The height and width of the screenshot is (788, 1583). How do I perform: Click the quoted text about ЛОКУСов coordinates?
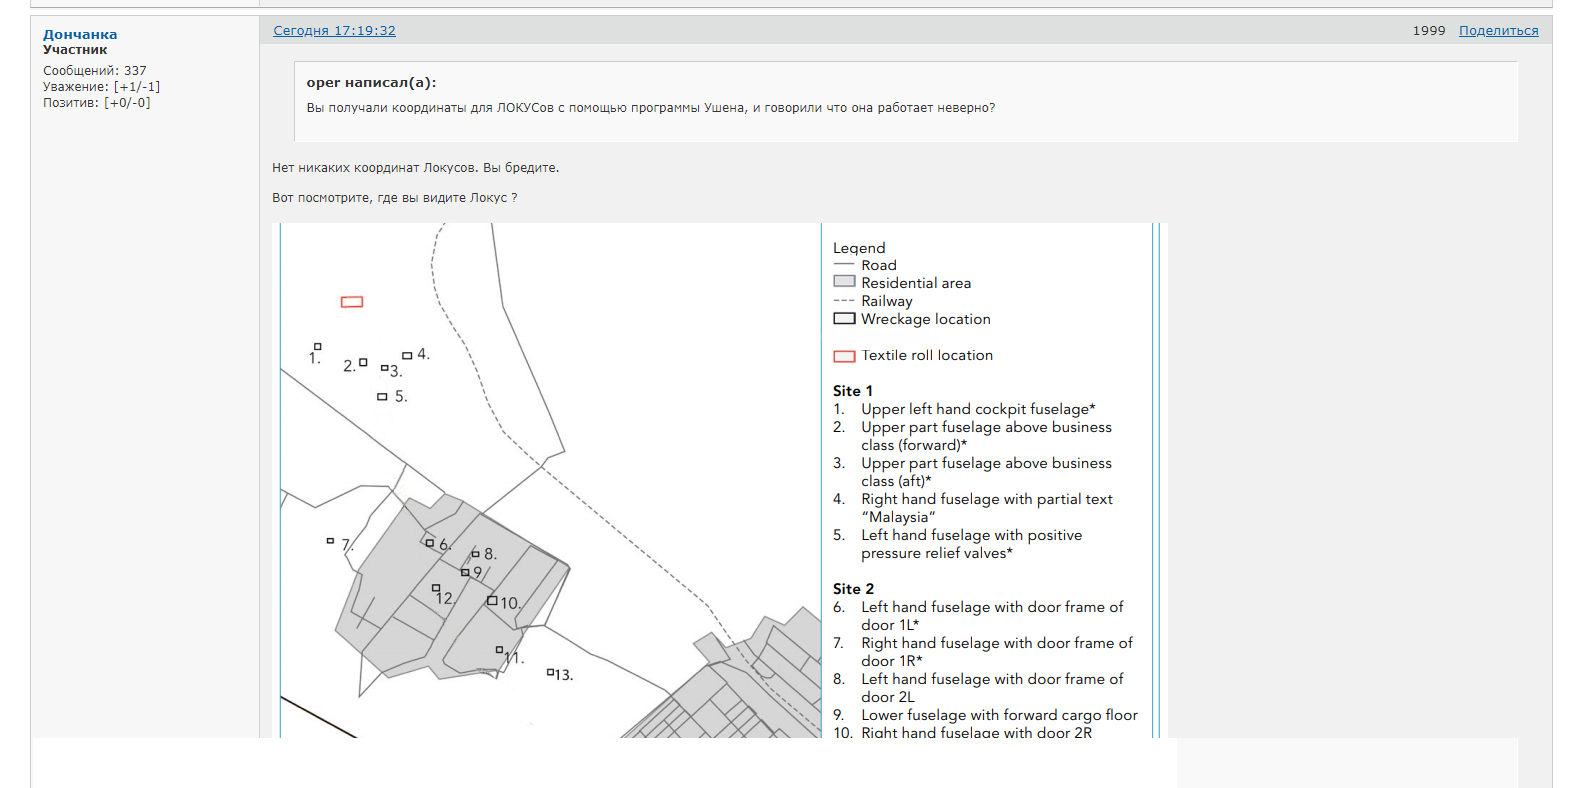pos(651,108)
